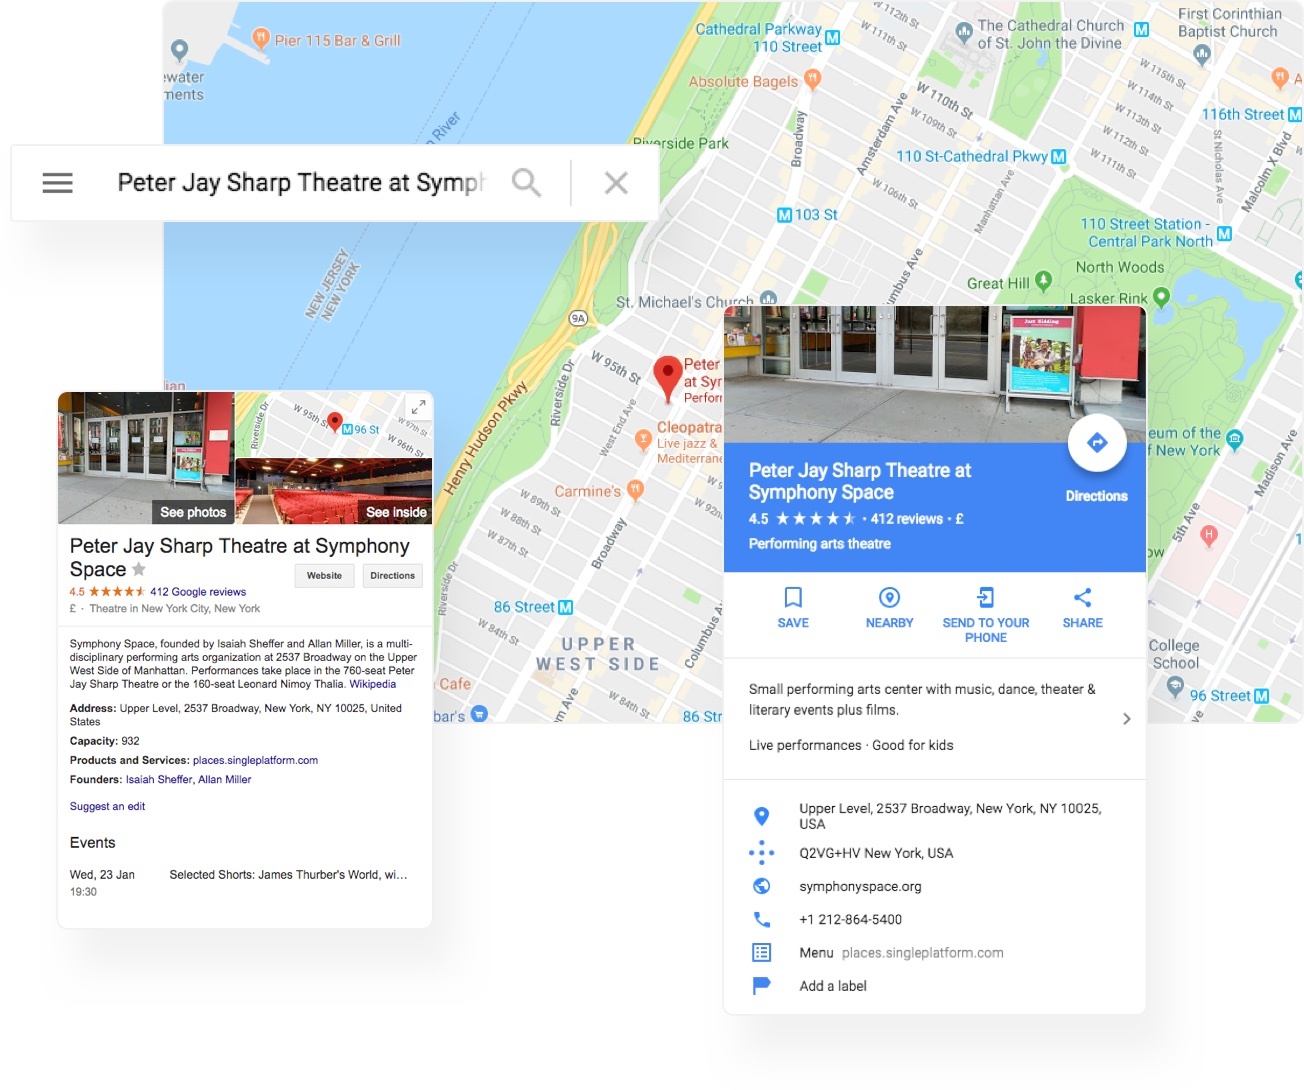Click 86 Street subway station icon

click(565, 607)
